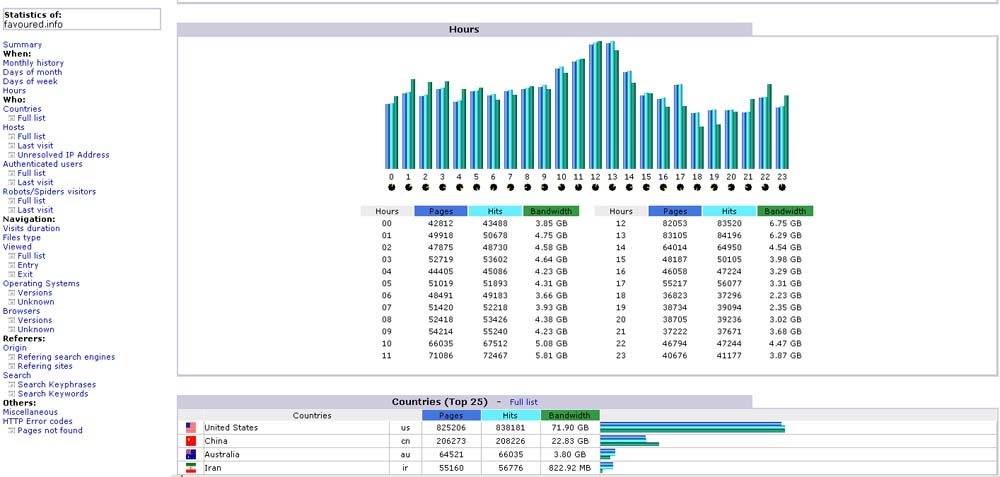Click clock icon under hour 15

point(646,187)
